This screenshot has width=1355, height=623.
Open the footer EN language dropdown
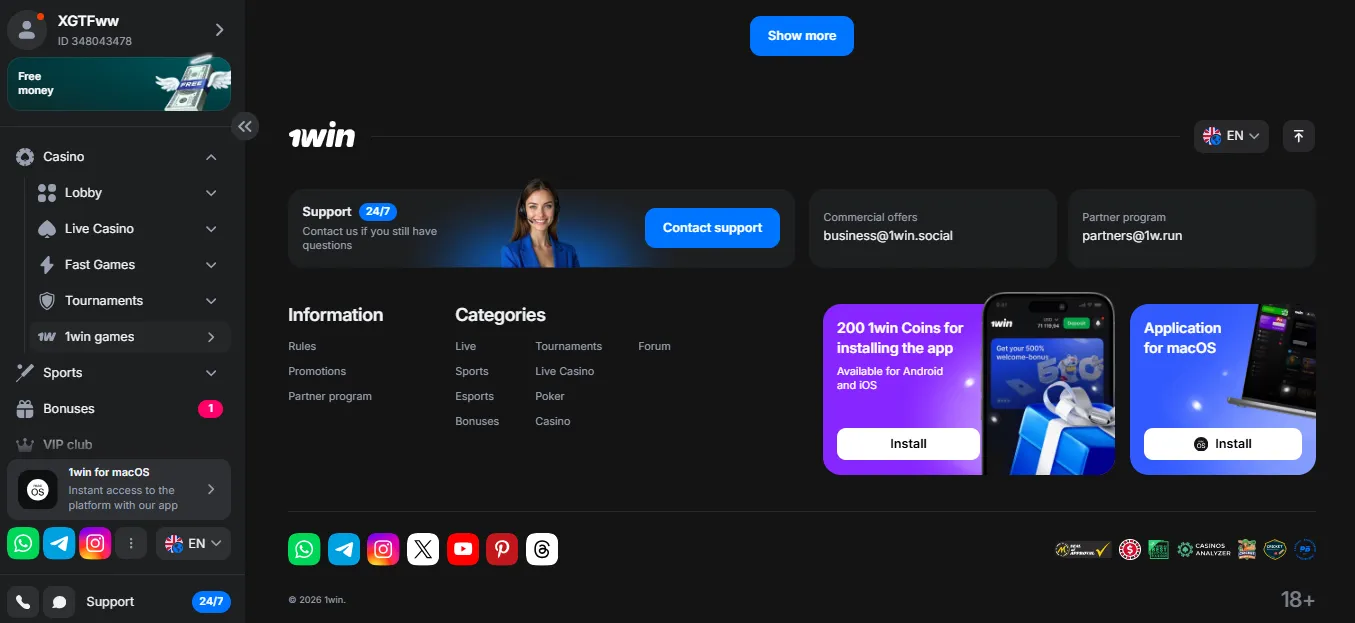pyautogui.click(x=1231, y=136)
